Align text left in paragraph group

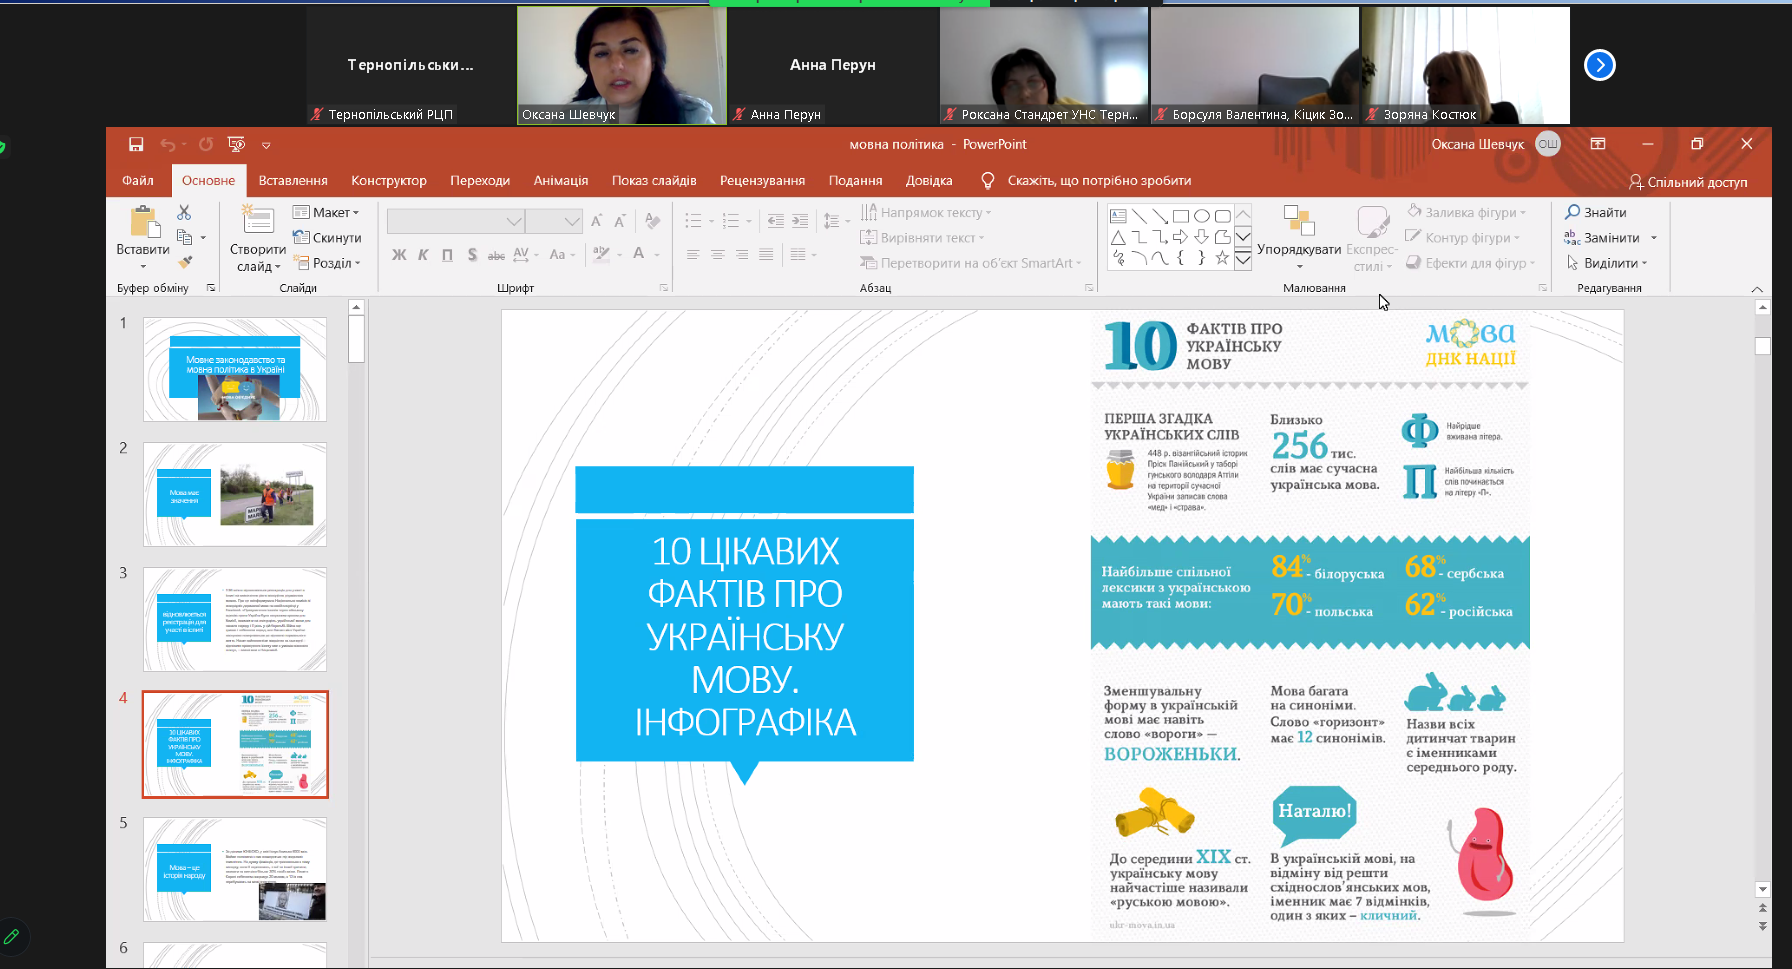click(693, 255)
